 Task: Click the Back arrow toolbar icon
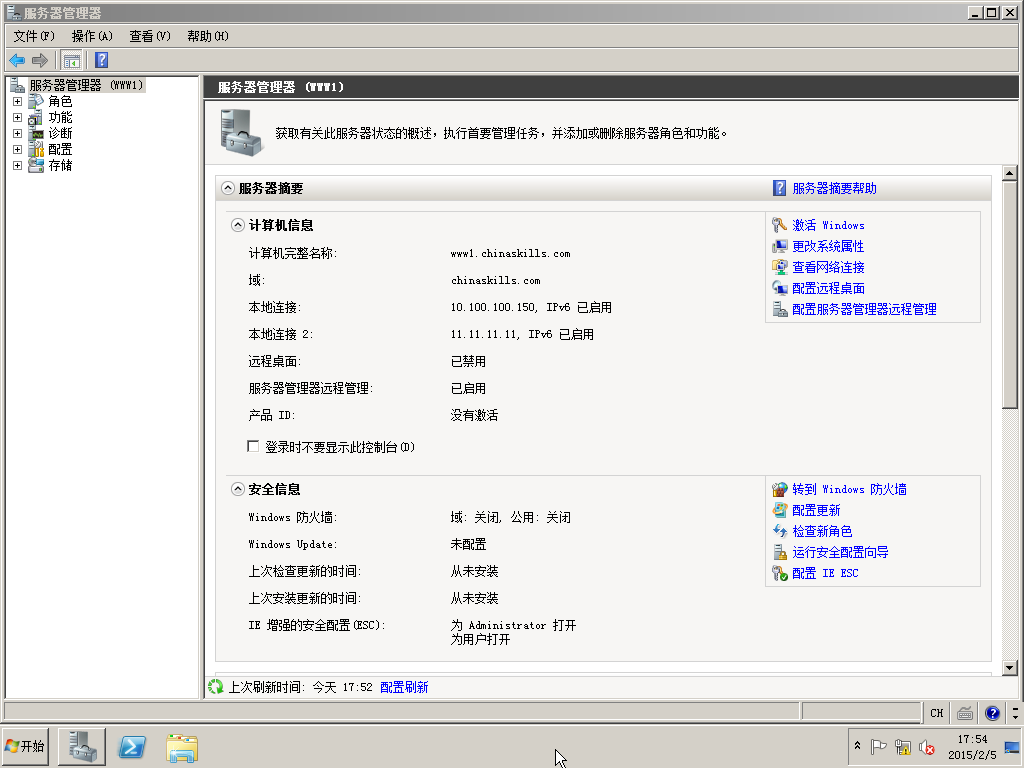click(17, 61)
